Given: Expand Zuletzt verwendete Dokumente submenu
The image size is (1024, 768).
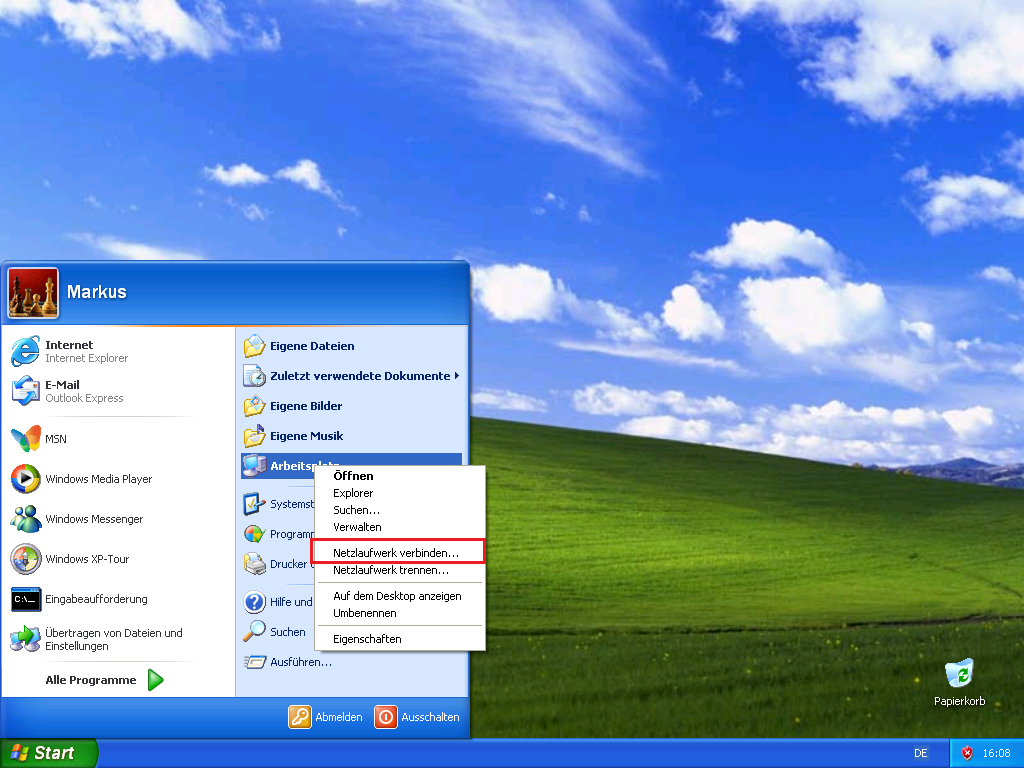Looking at the screenshot, I should (x=351, y=376).
